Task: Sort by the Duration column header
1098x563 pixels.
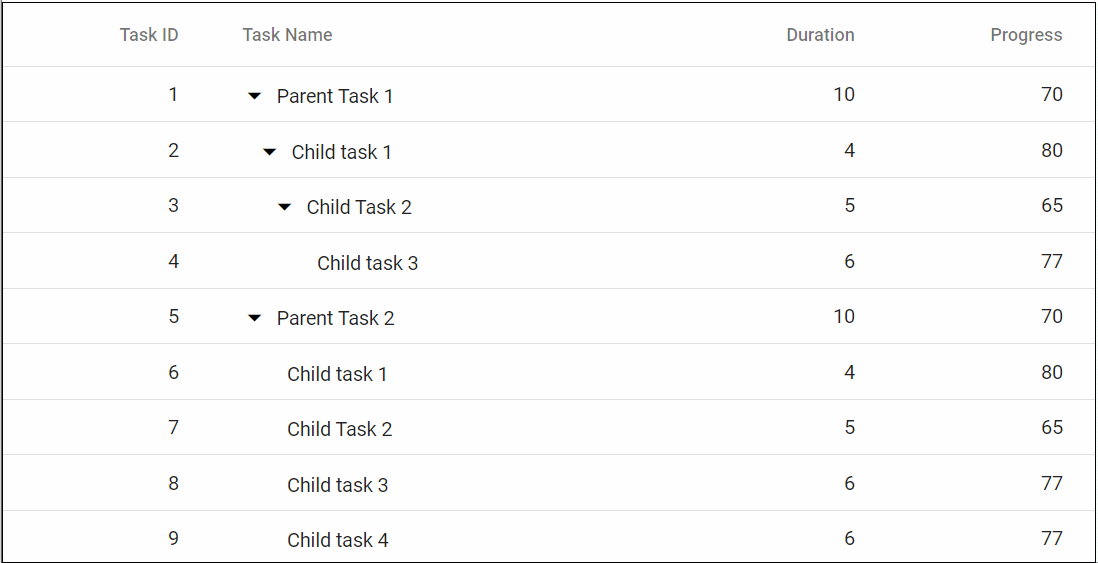Action: [820, 35]
